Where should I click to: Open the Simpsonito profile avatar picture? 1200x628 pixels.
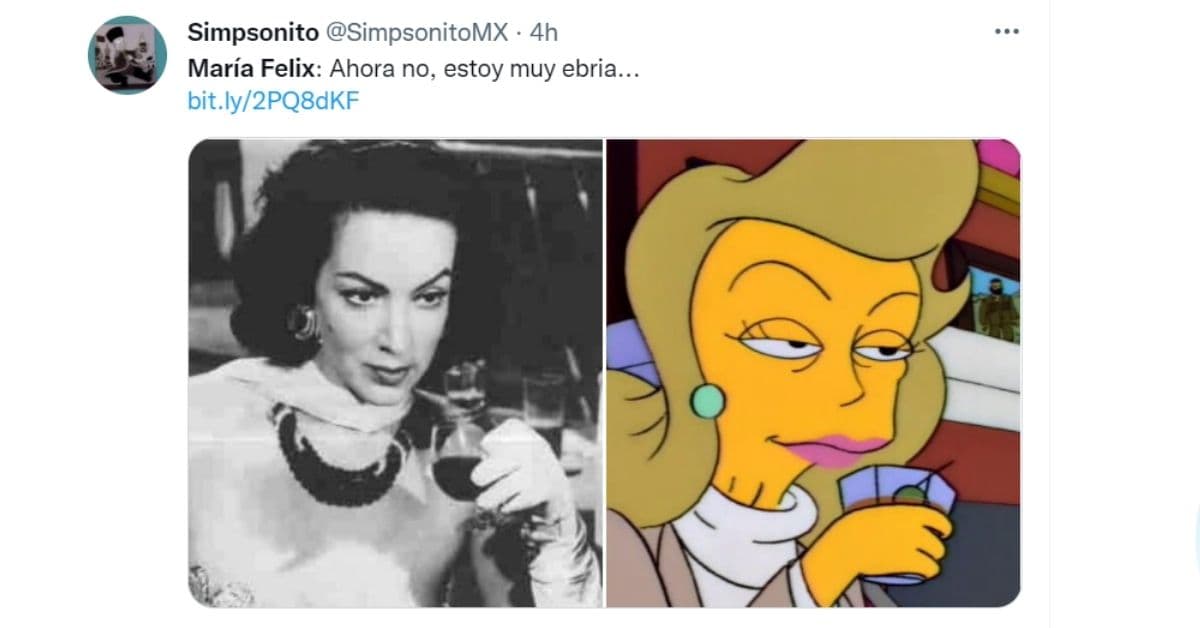pyautogui.click(x=127, y=55)
